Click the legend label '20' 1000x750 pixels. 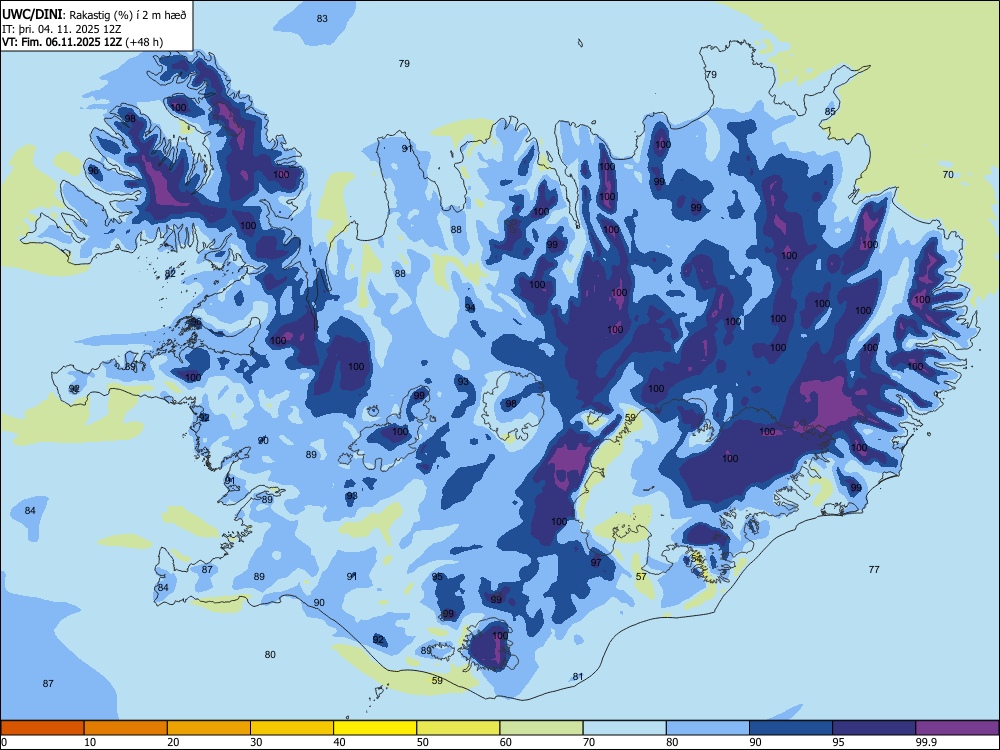click(x=173, y=742)
